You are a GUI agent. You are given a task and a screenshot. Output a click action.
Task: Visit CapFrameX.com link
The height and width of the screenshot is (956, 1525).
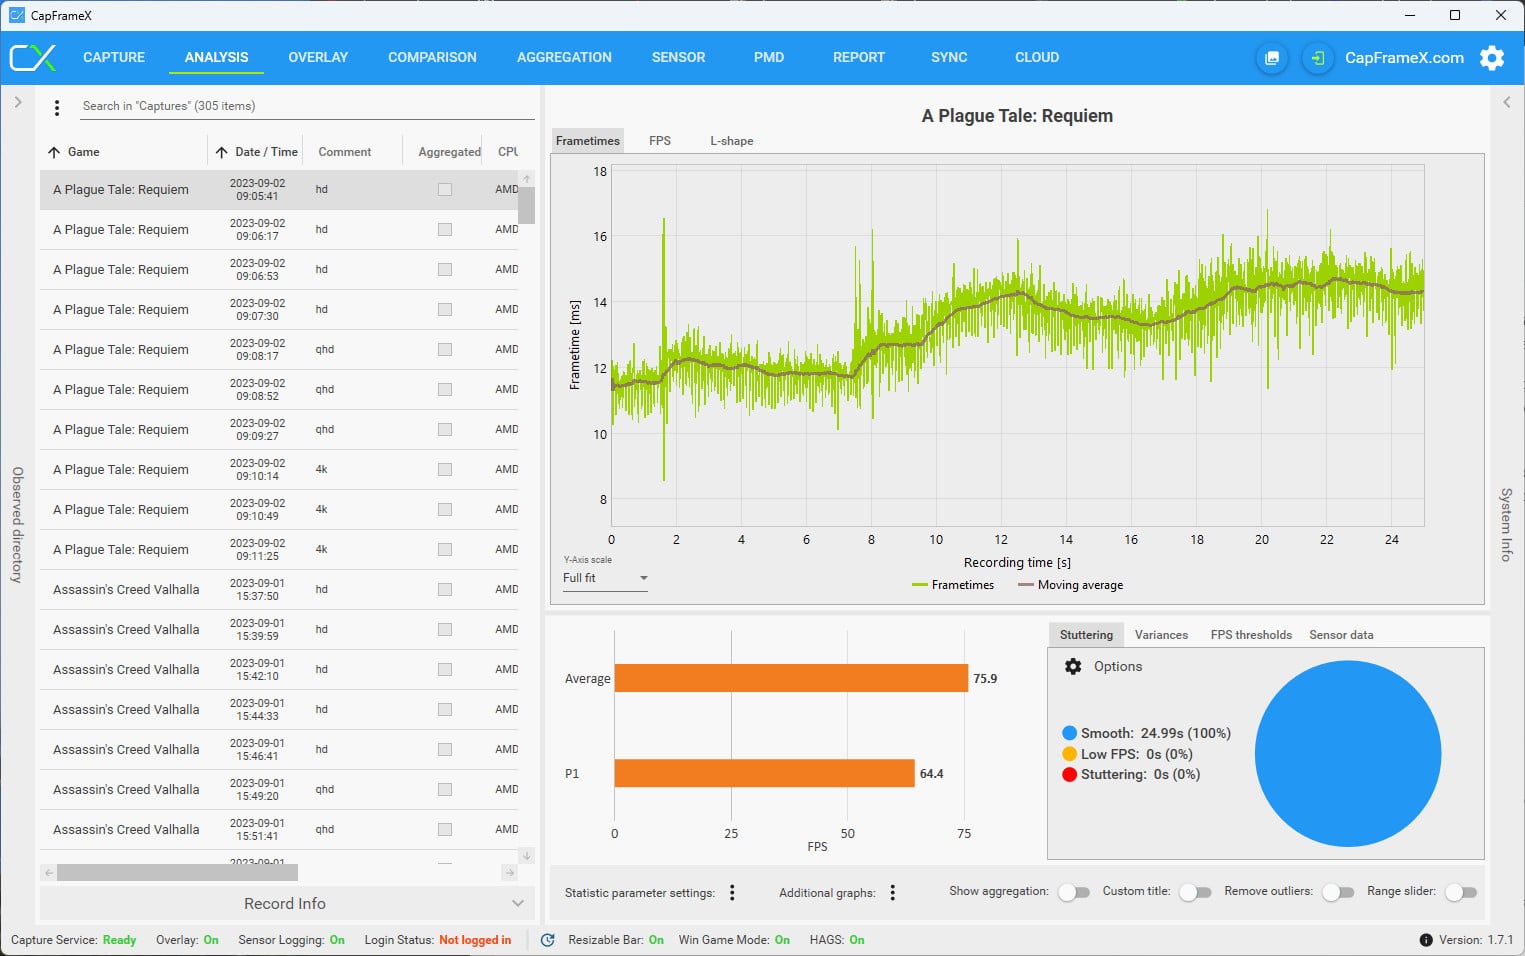[x=1404, y=58]
